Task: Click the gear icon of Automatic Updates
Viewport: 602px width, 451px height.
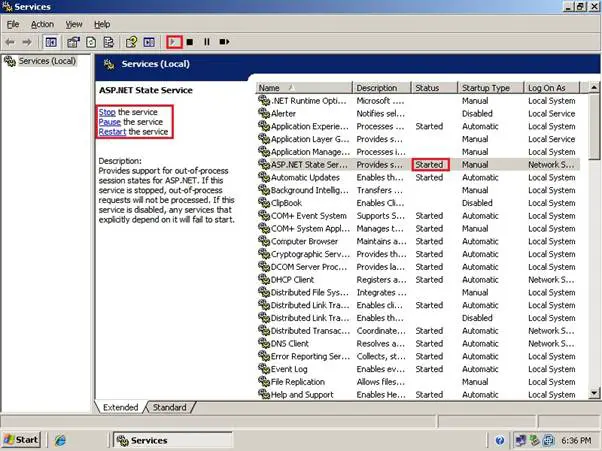Action: tap(264, 177)
